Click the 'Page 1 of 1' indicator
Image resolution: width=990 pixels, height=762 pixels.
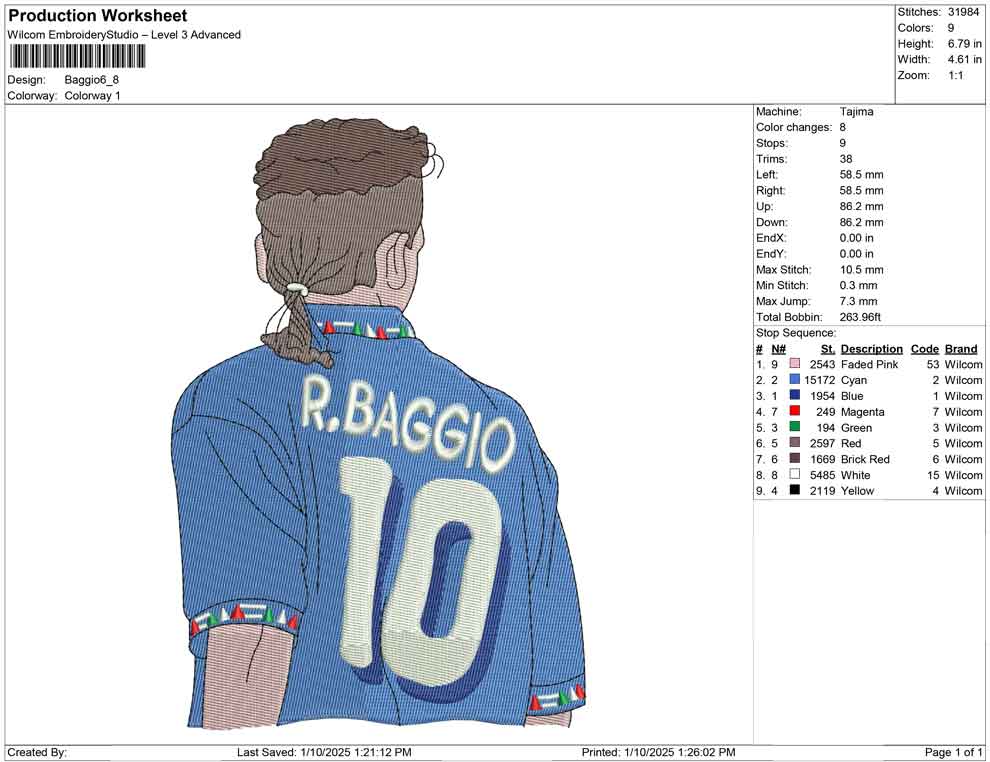tap(953, 752)
